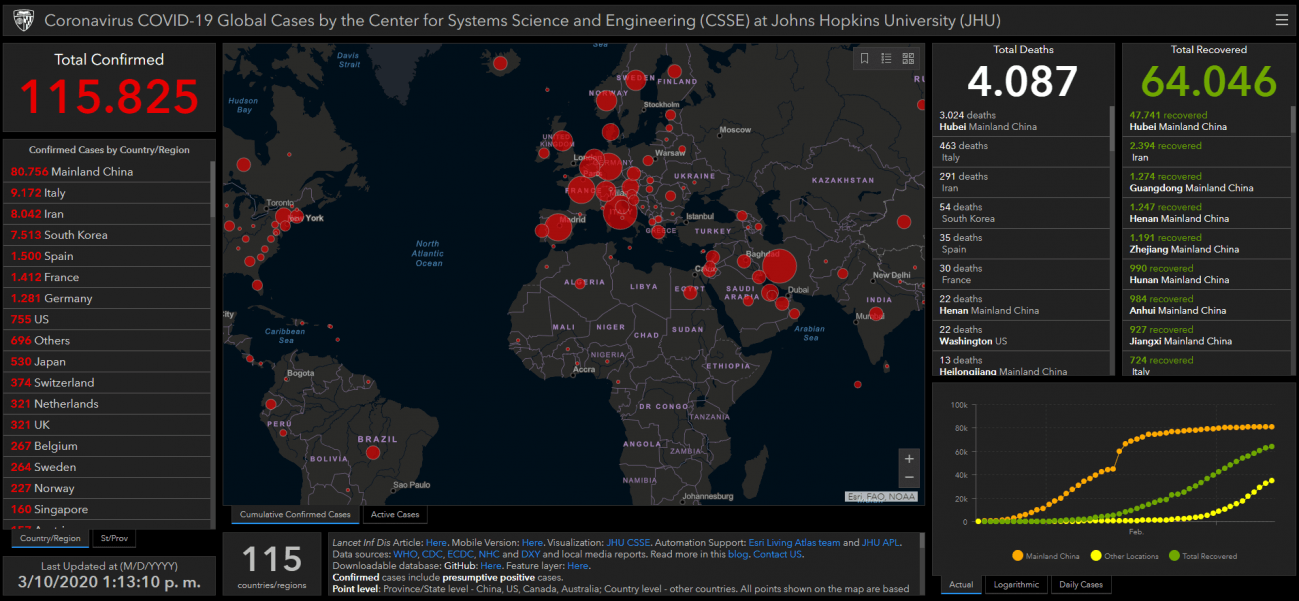Click Guangdong entry in recovered list
Screen dimensions: 1299x601
point(1205,182)
